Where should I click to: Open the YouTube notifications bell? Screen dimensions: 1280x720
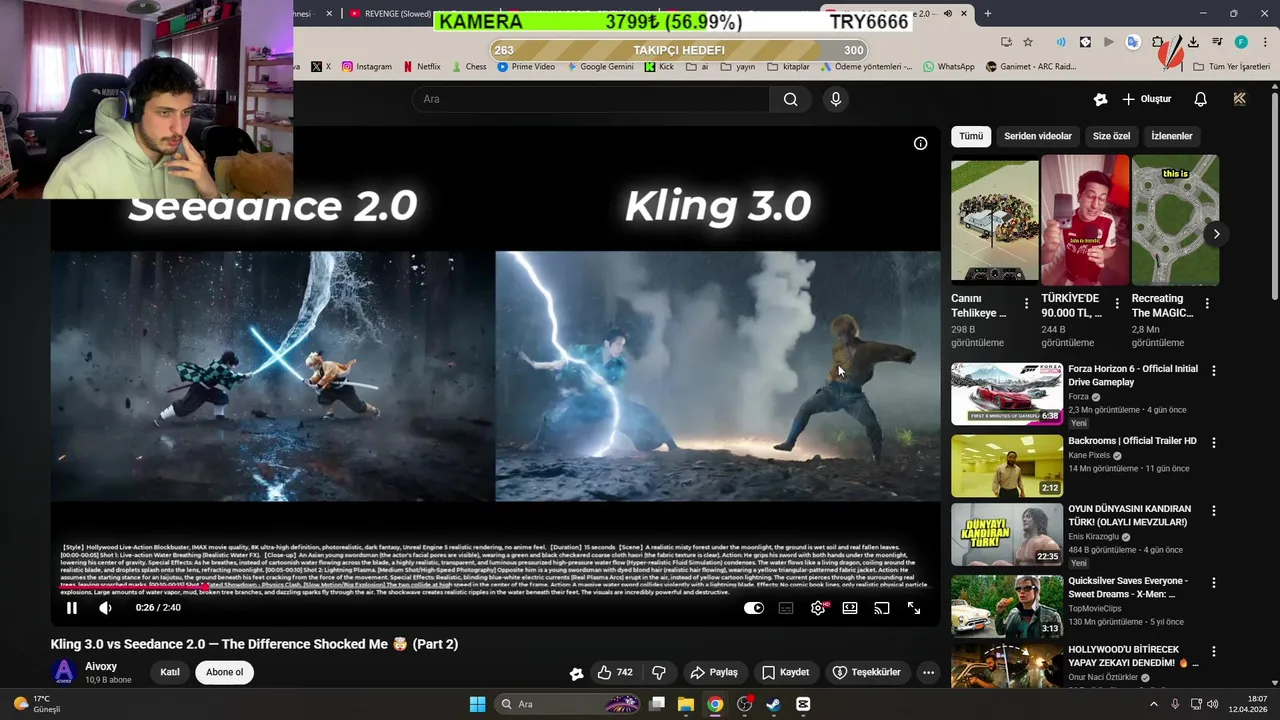tap(1200, 99)
